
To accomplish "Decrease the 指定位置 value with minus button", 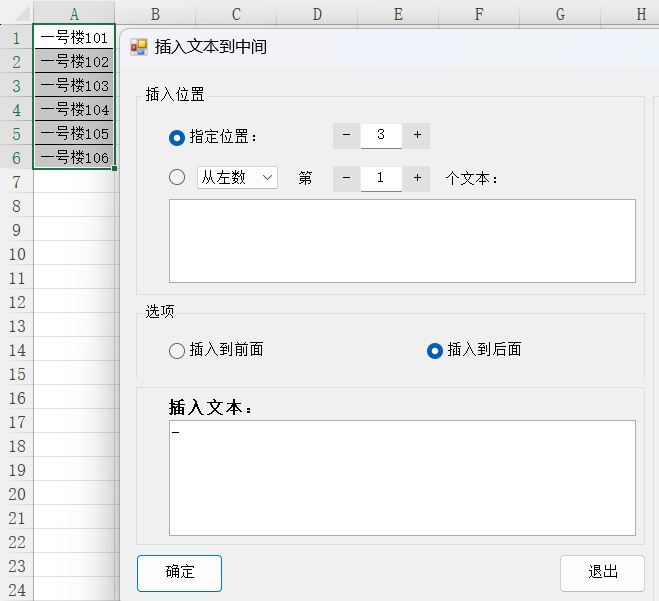I will pos(346,136).
